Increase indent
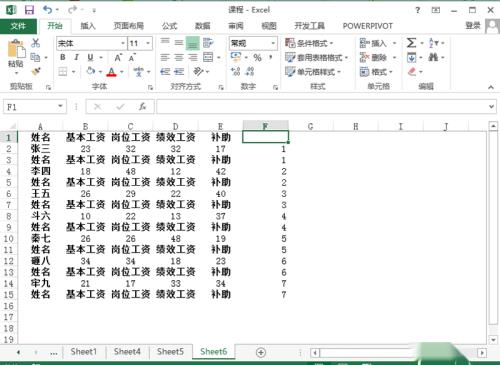This screenshot has height=365, width=500. (x=179, y=71)
